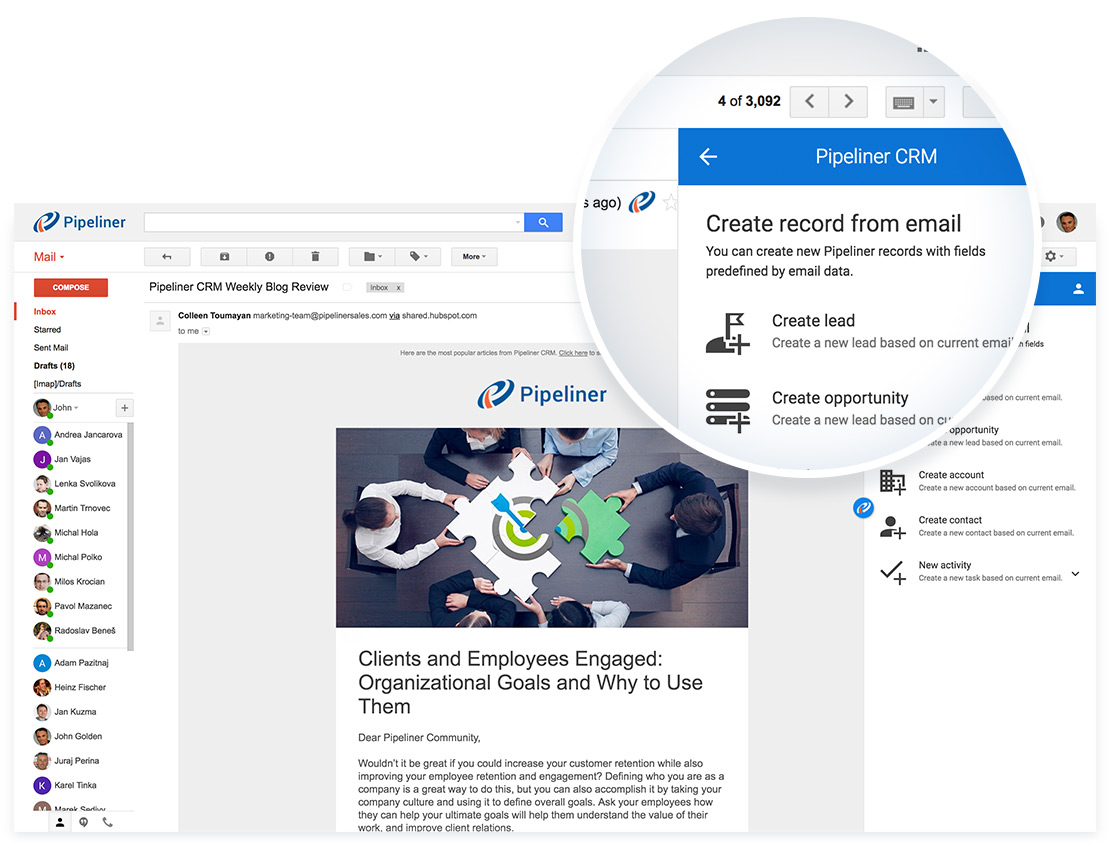
Task: Click the back arrow in the Pipeliner CRM panel
Action: point(709,157)
